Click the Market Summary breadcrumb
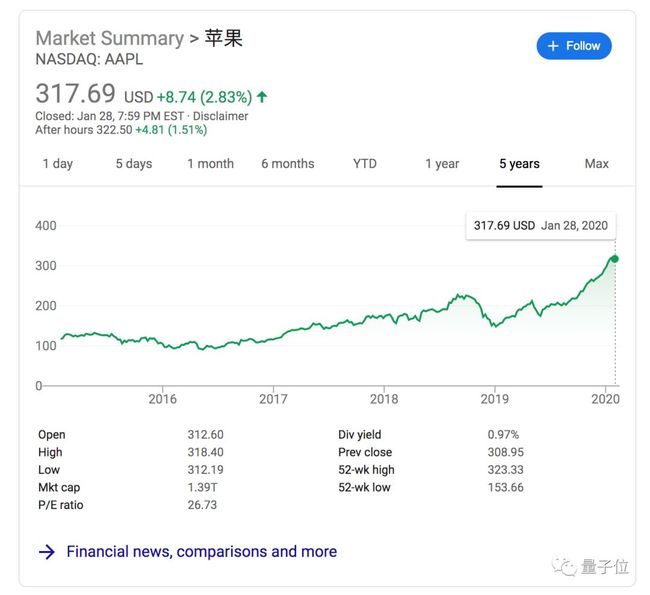The width and height of the screenshot is (650, 595). point(109,38)
